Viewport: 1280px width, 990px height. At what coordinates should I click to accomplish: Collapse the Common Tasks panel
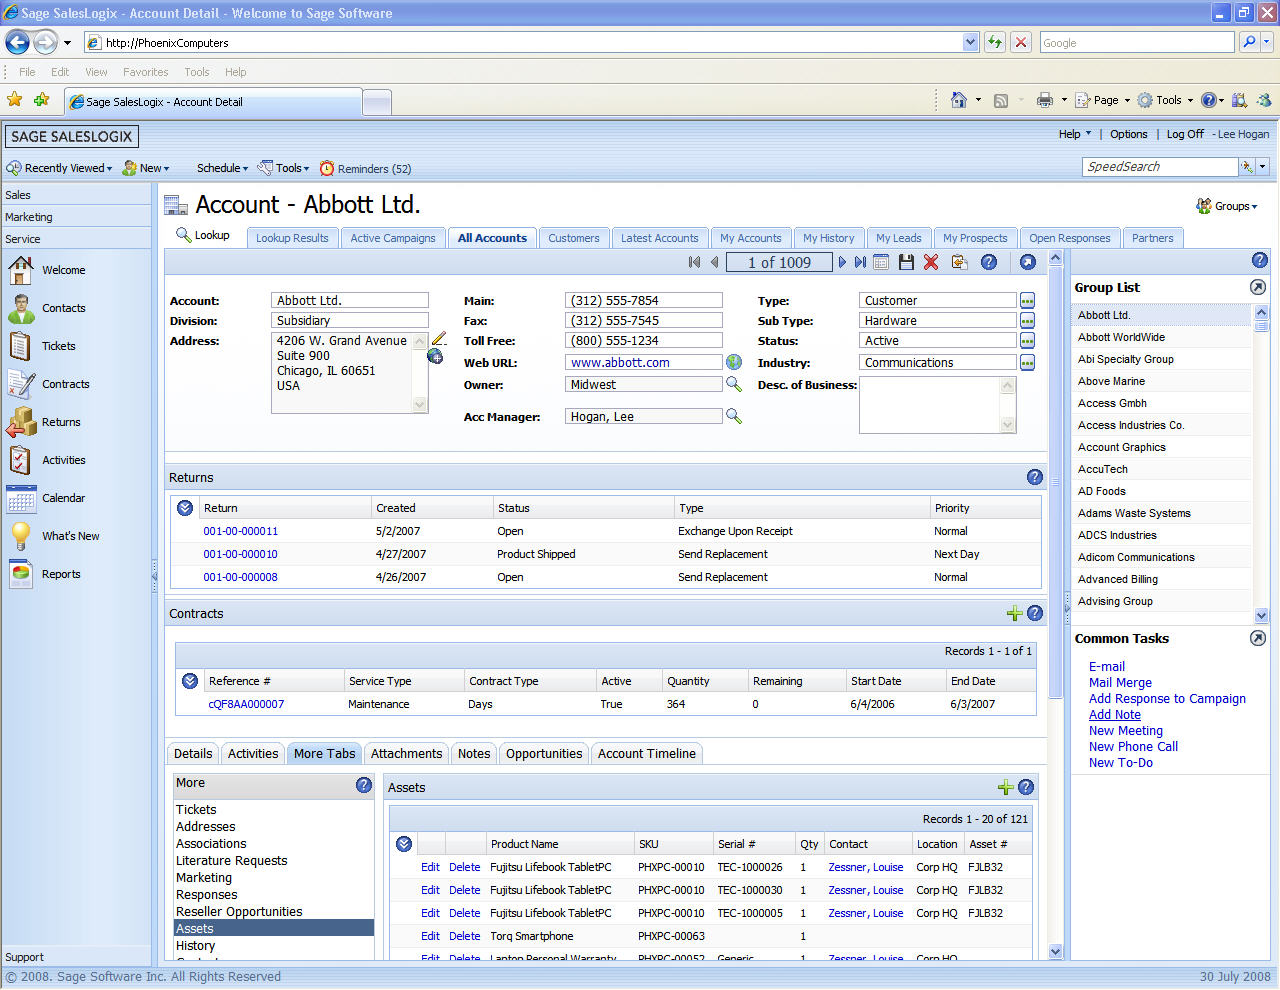(x=1258, y=638)
